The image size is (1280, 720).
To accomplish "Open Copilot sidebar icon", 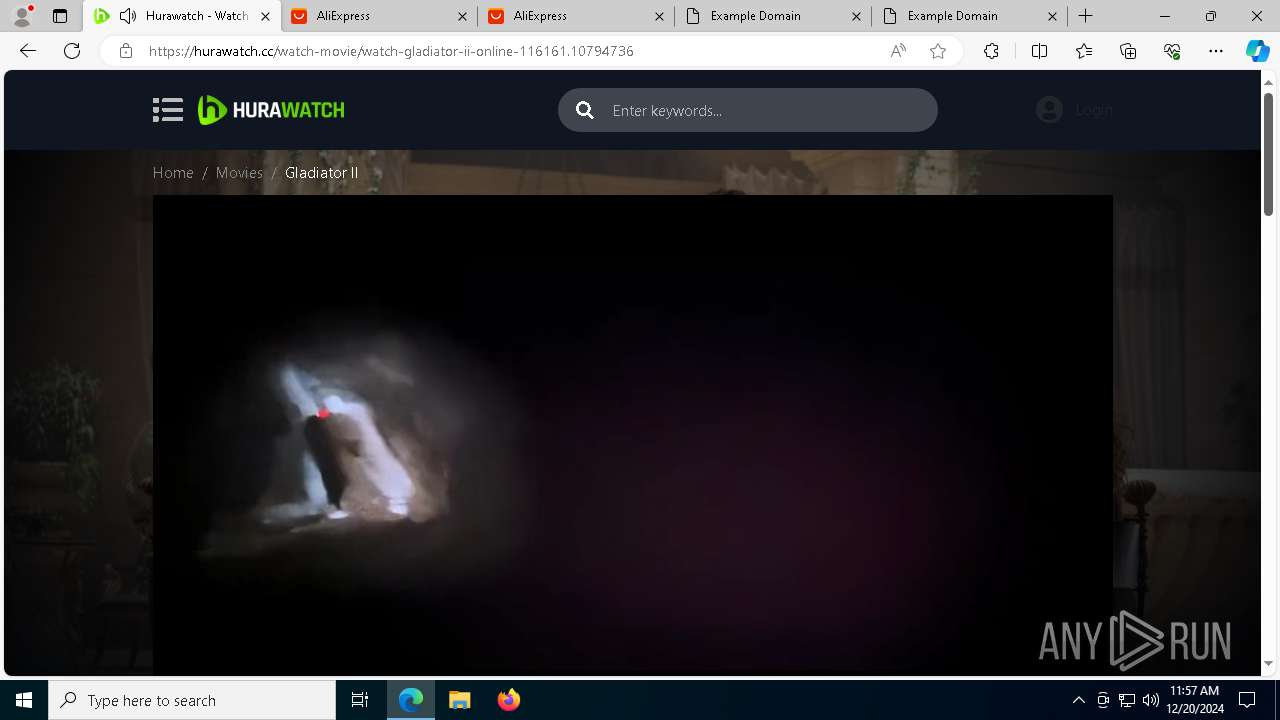I will [x=1257, y=51].
